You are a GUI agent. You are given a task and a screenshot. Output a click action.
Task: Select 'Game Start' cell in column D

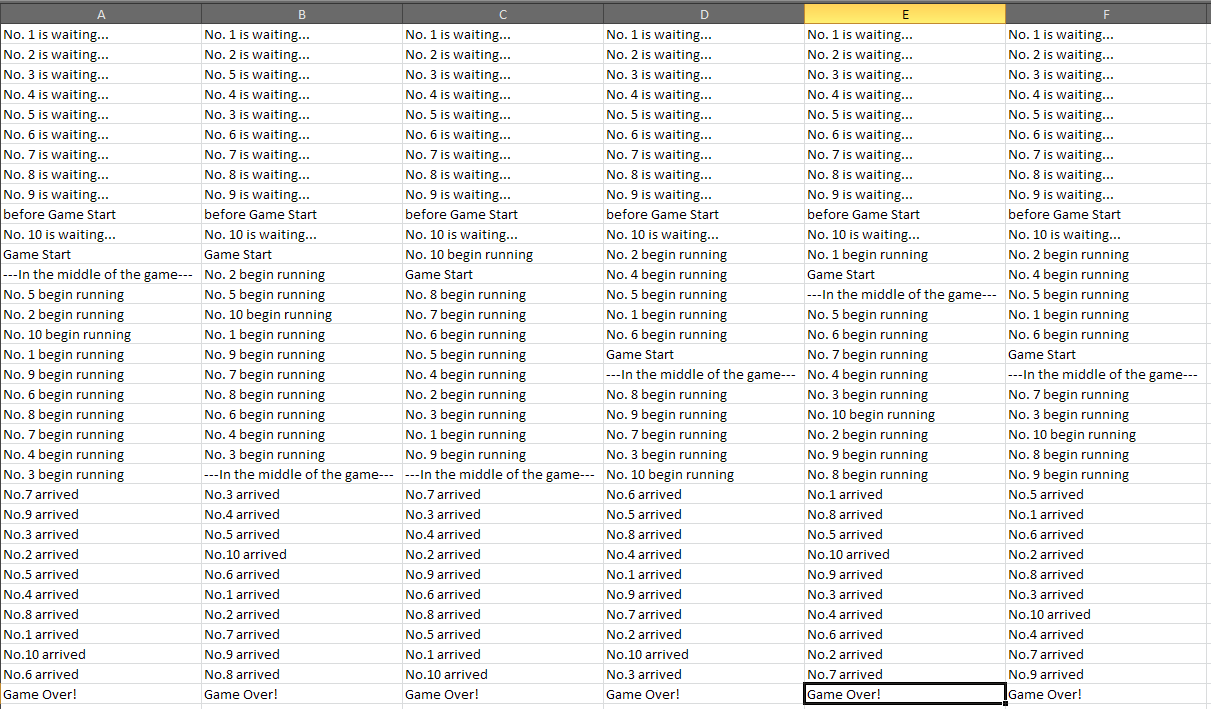704,354
